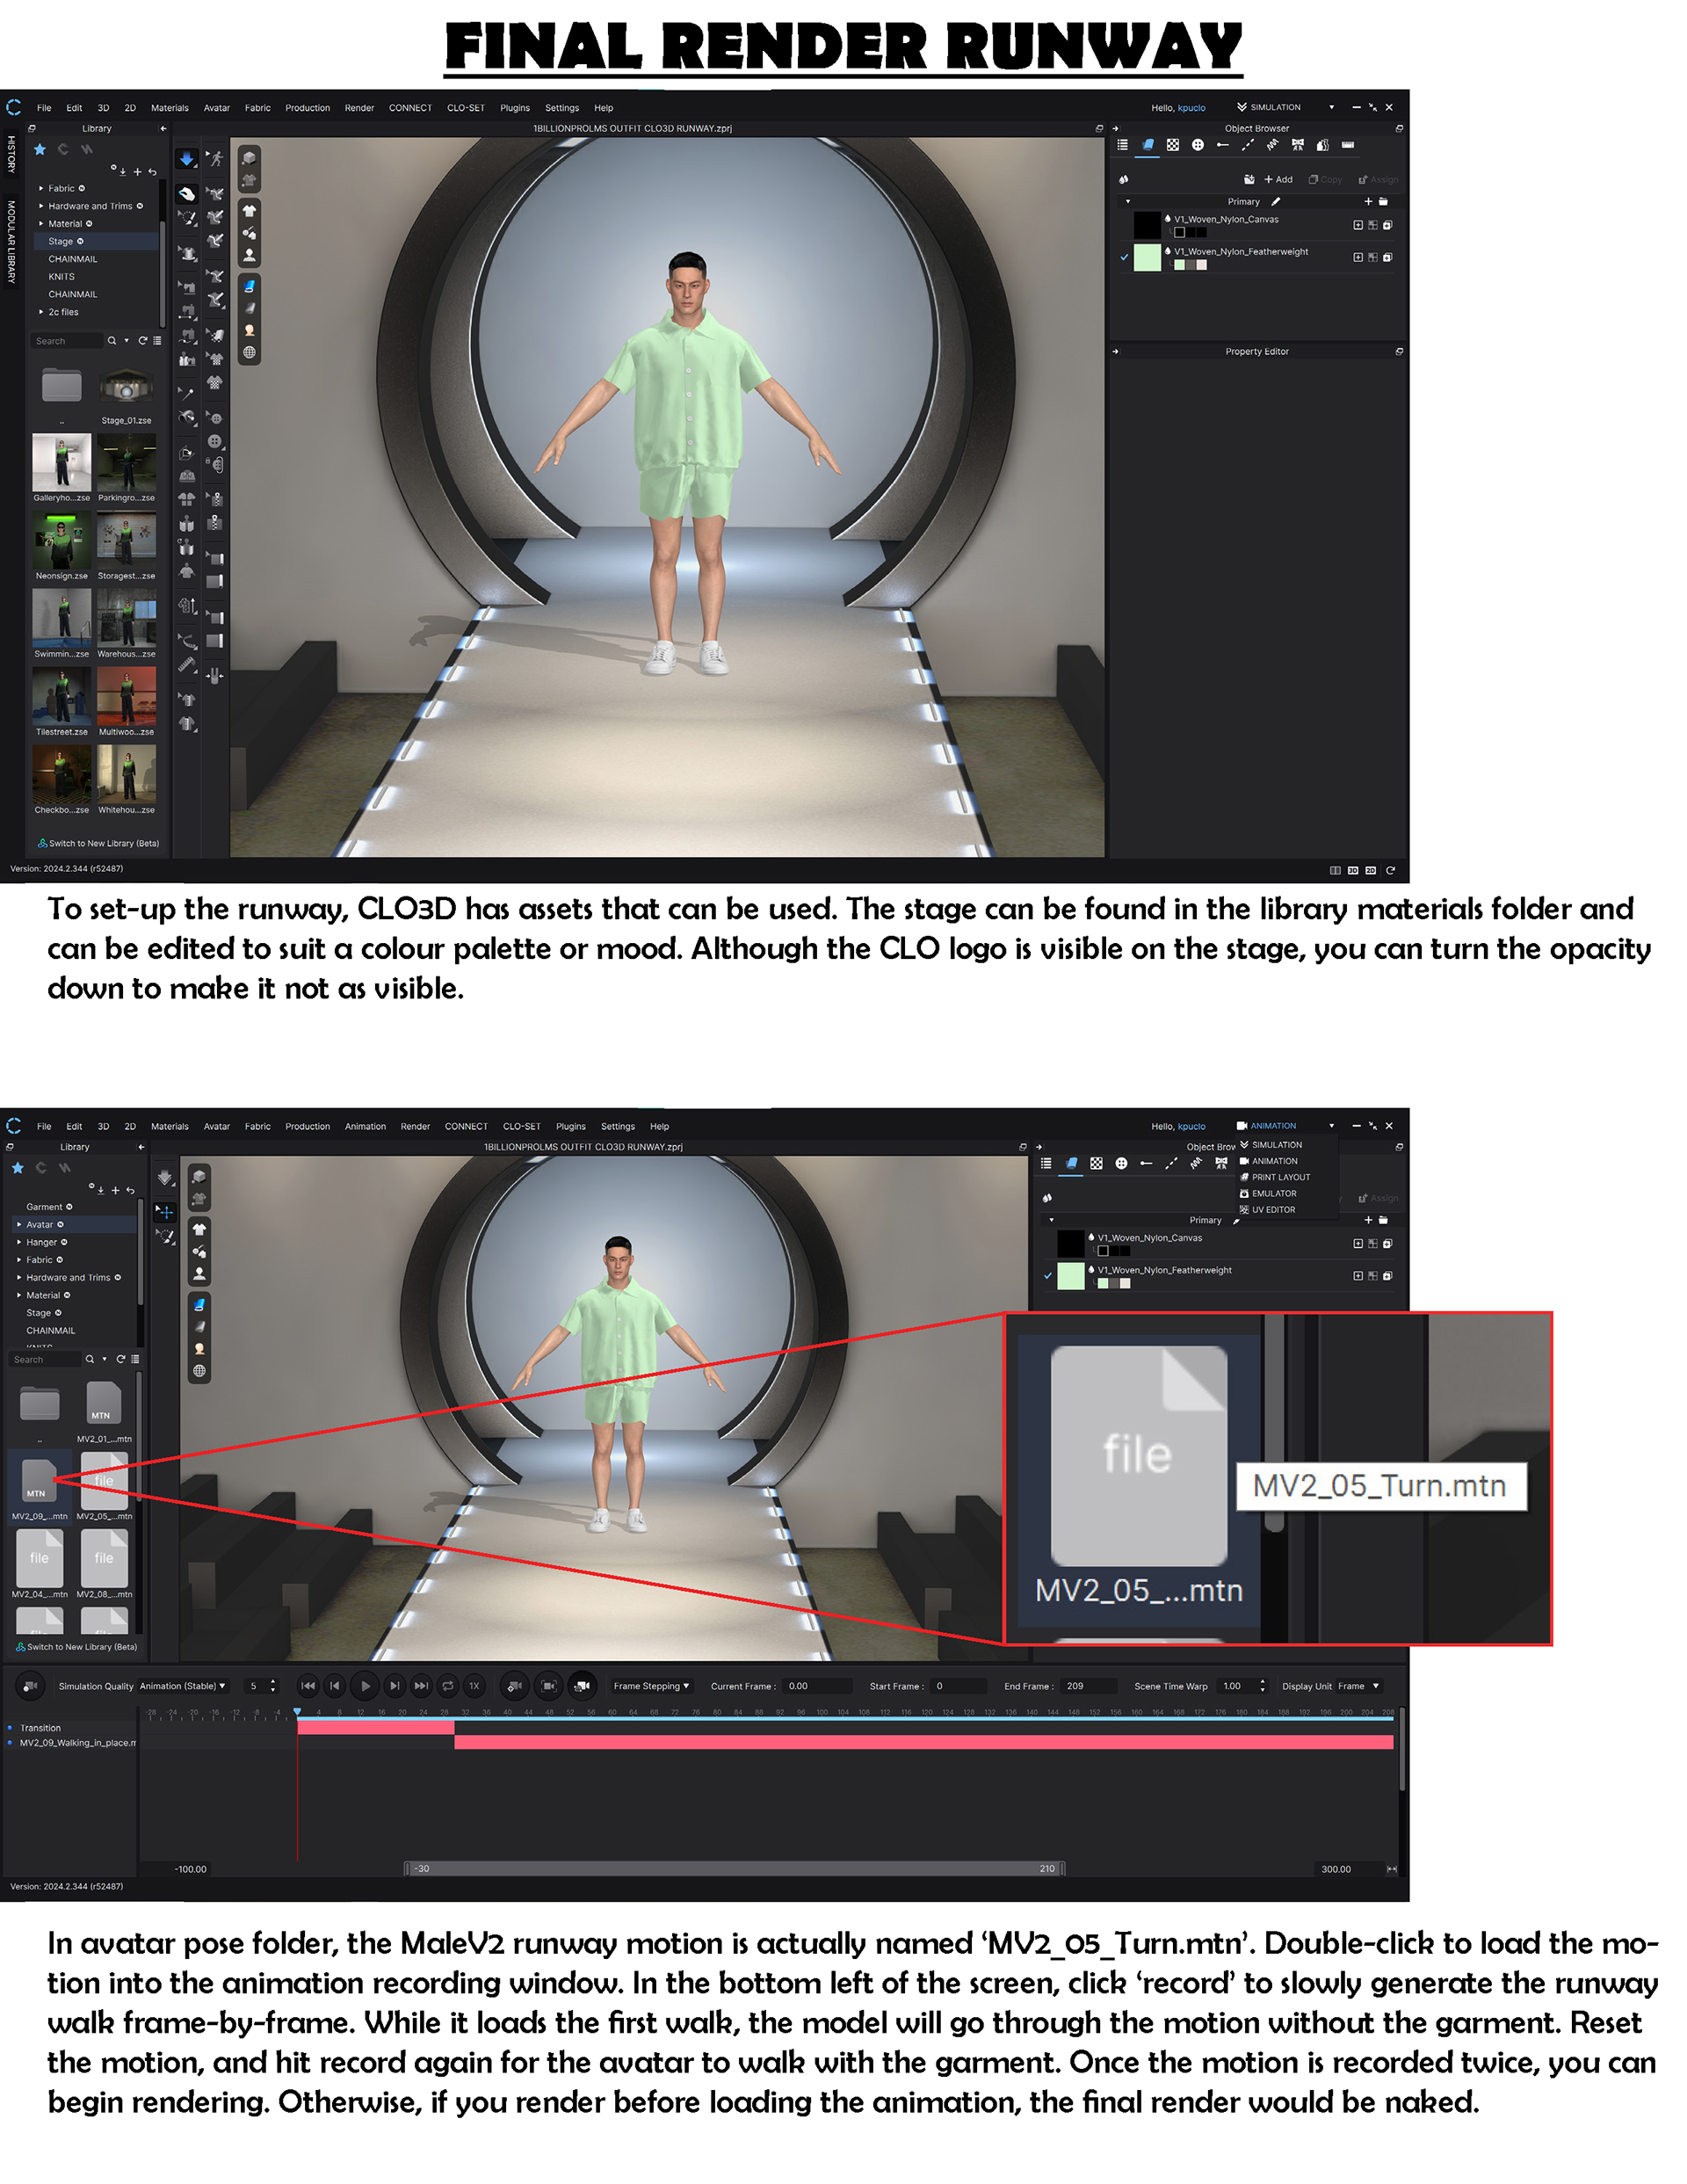1687x2184 pixels.
Task: Switch to list view in the top window's Library
Action: click(x=157, y=341)
